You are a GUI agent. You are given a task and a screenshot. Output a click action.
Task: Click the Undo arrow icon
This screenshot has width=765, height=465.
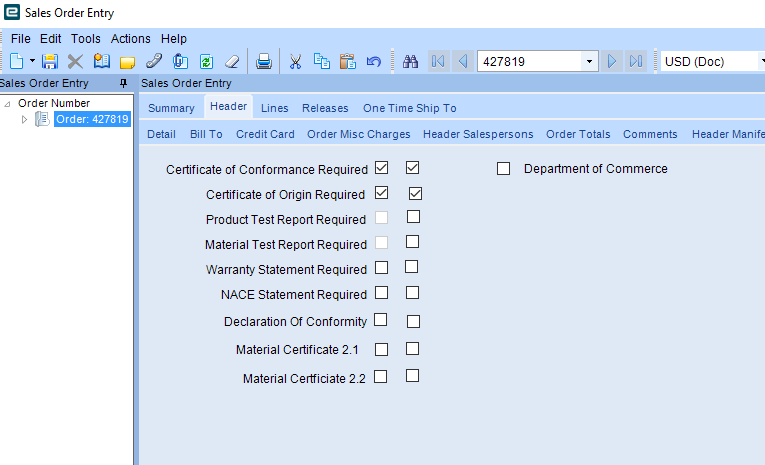tap(374, 62)
